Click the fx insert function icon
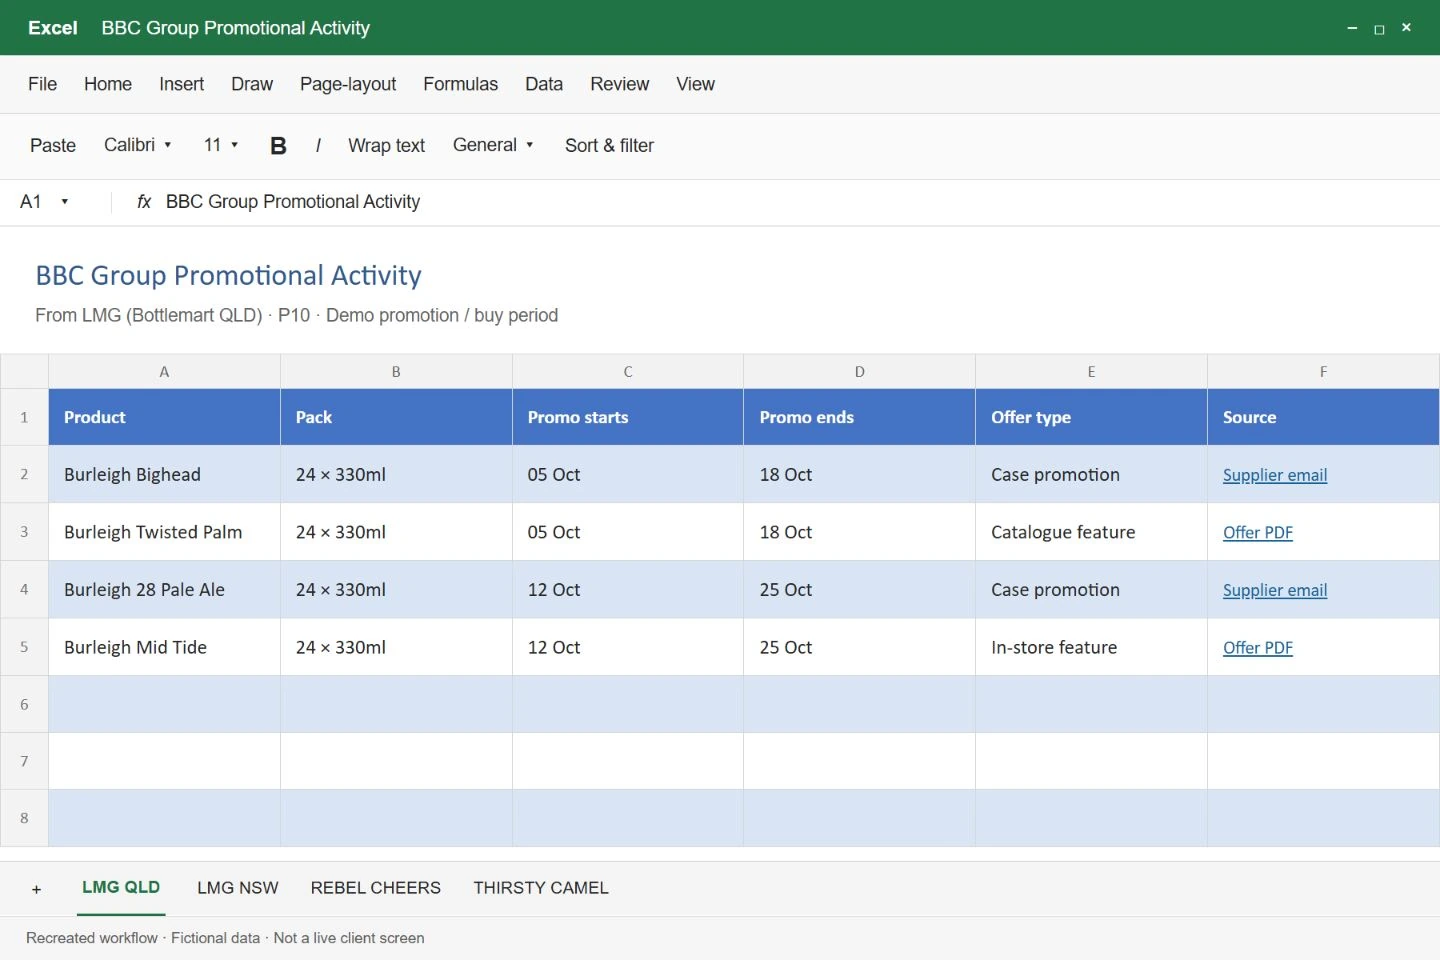This screenshot has height=960, width=1440. tap(144, 202)
